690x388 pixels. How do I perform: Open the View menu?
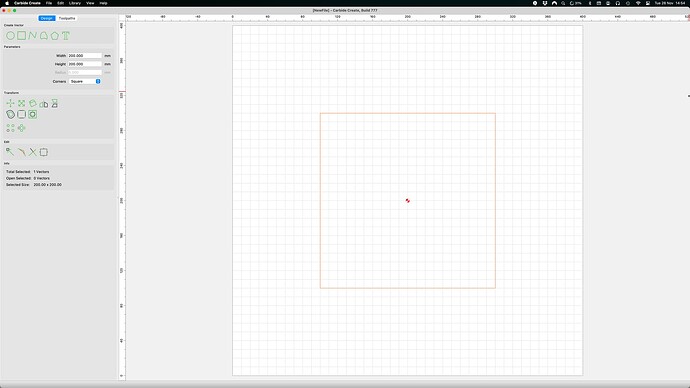coord(90,3)
